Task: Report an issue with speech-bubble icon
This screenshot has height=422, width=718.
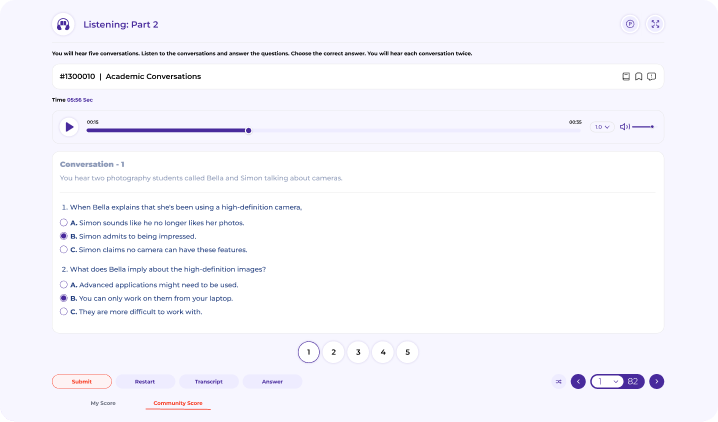Action: [651, 76]
